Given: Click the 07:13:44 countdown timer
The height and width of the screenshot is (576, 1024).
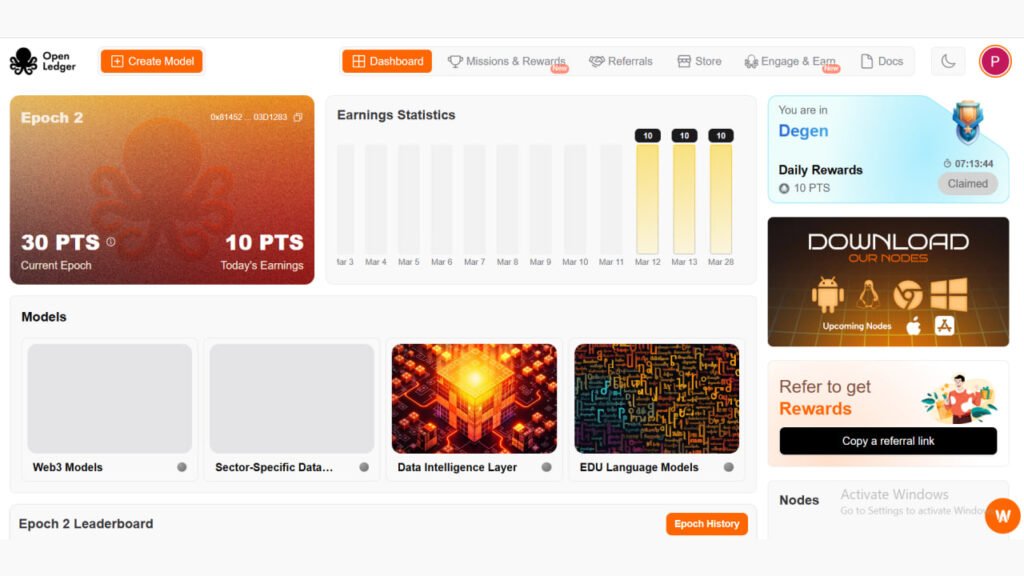Looking at the screenshot, I should point(968,163).
